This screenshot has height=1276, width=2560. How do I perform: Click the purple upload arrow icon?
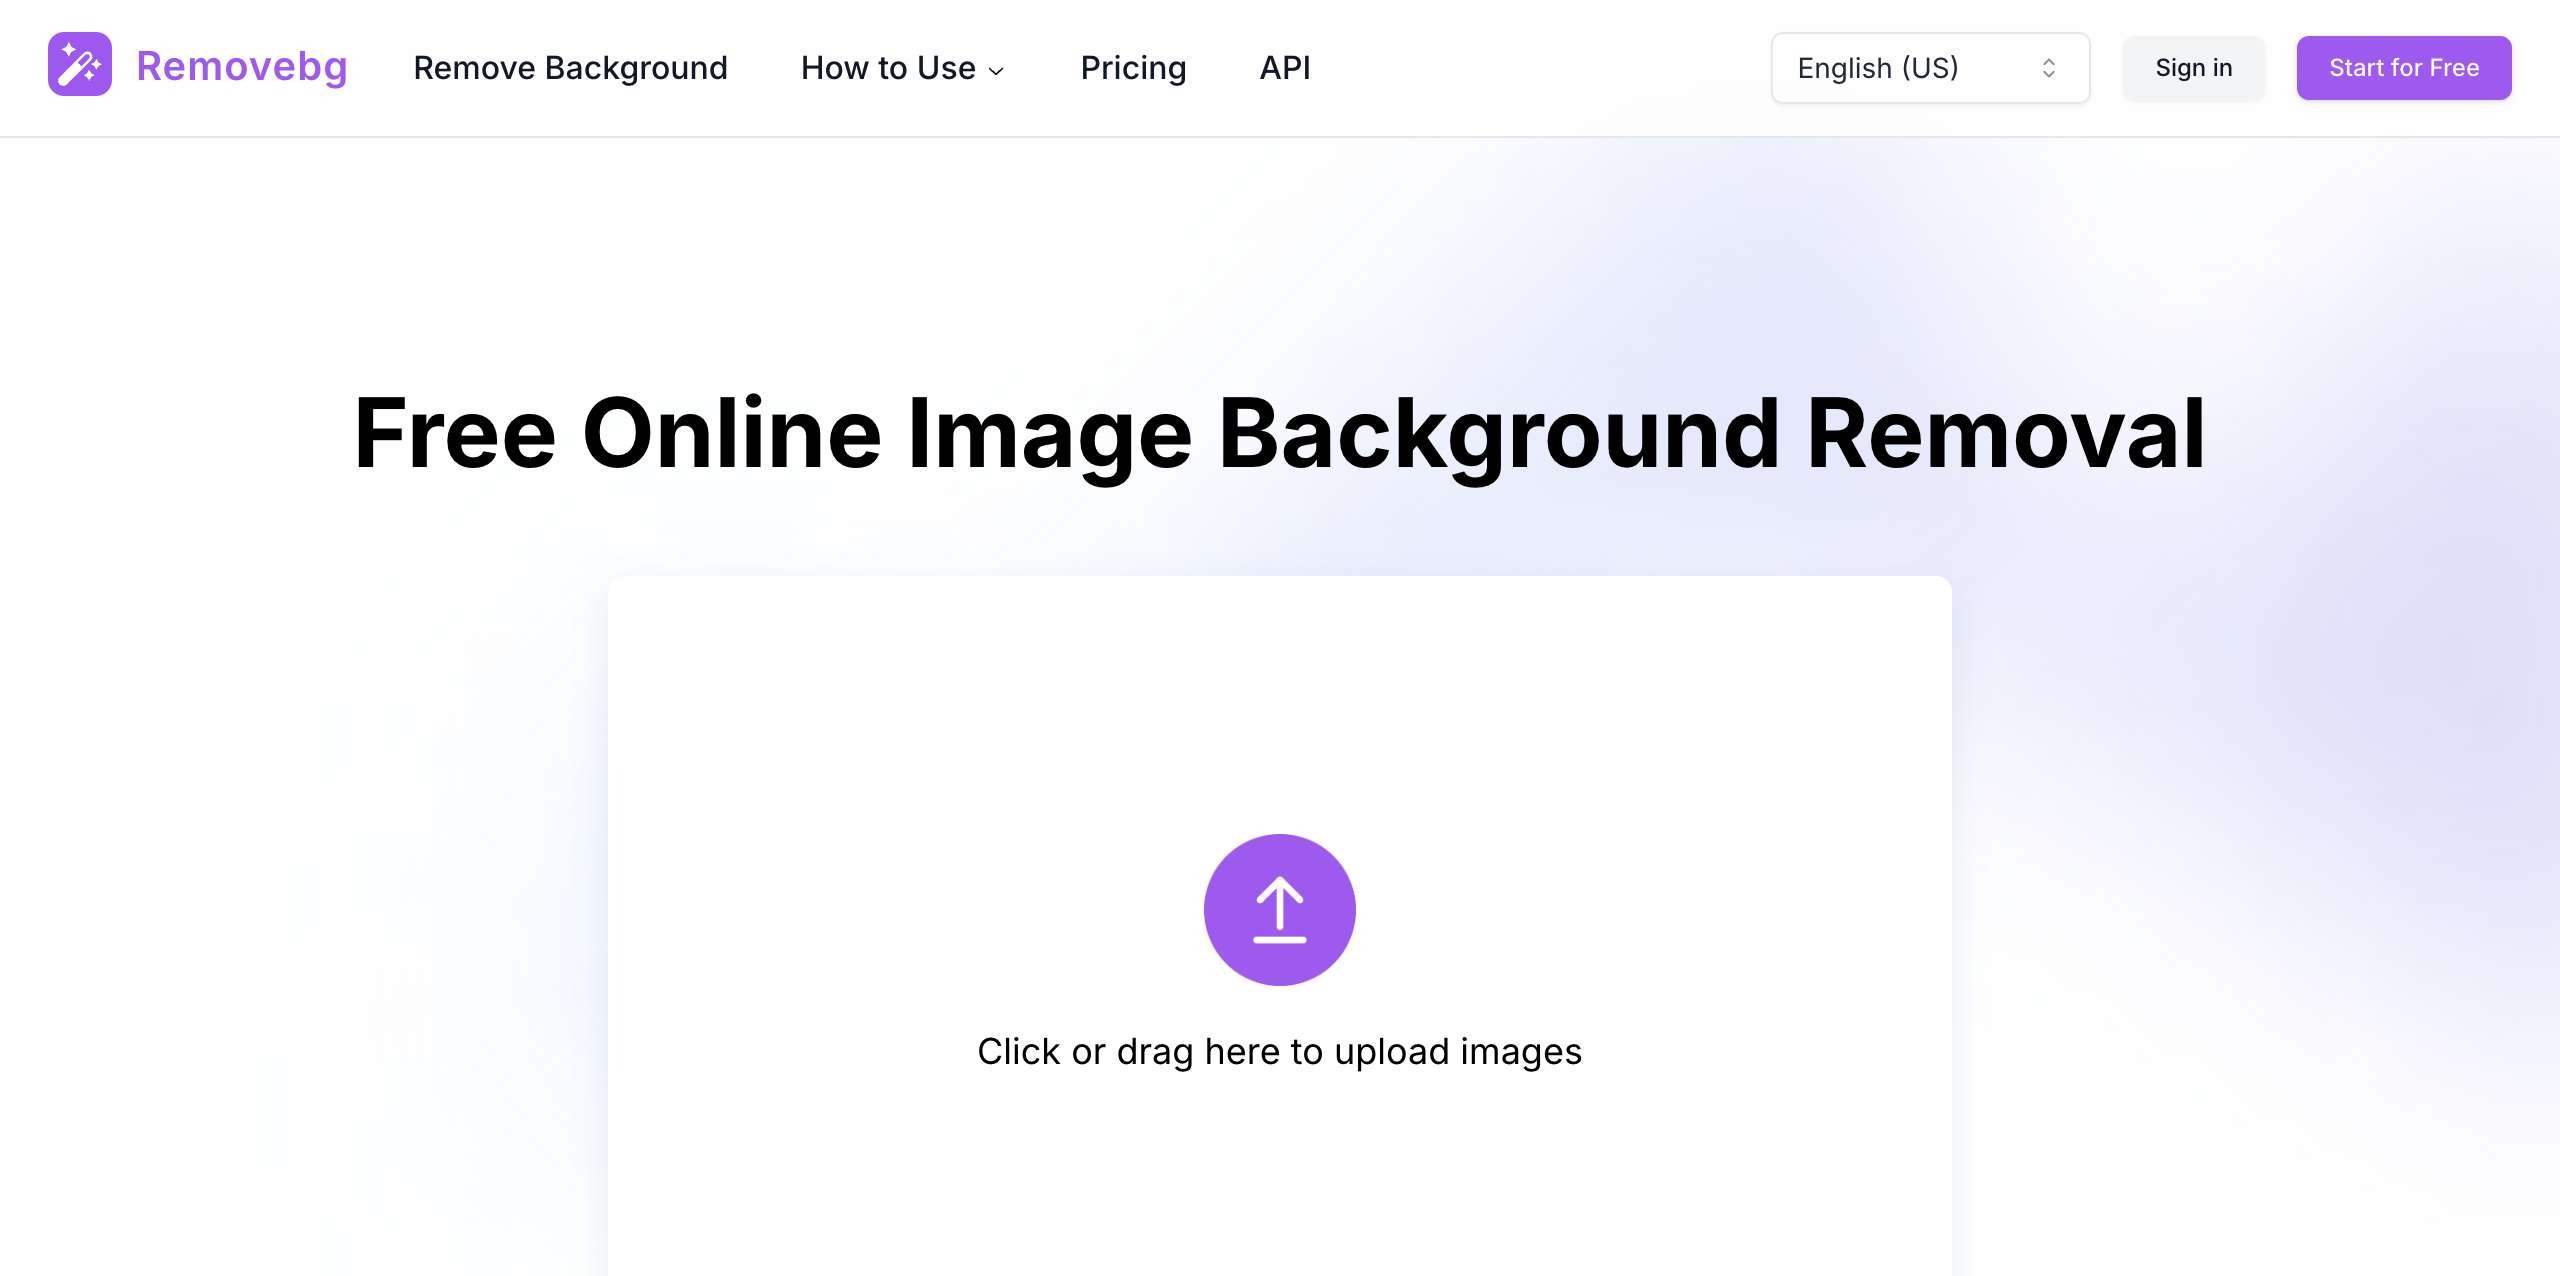click(1279, 909)
